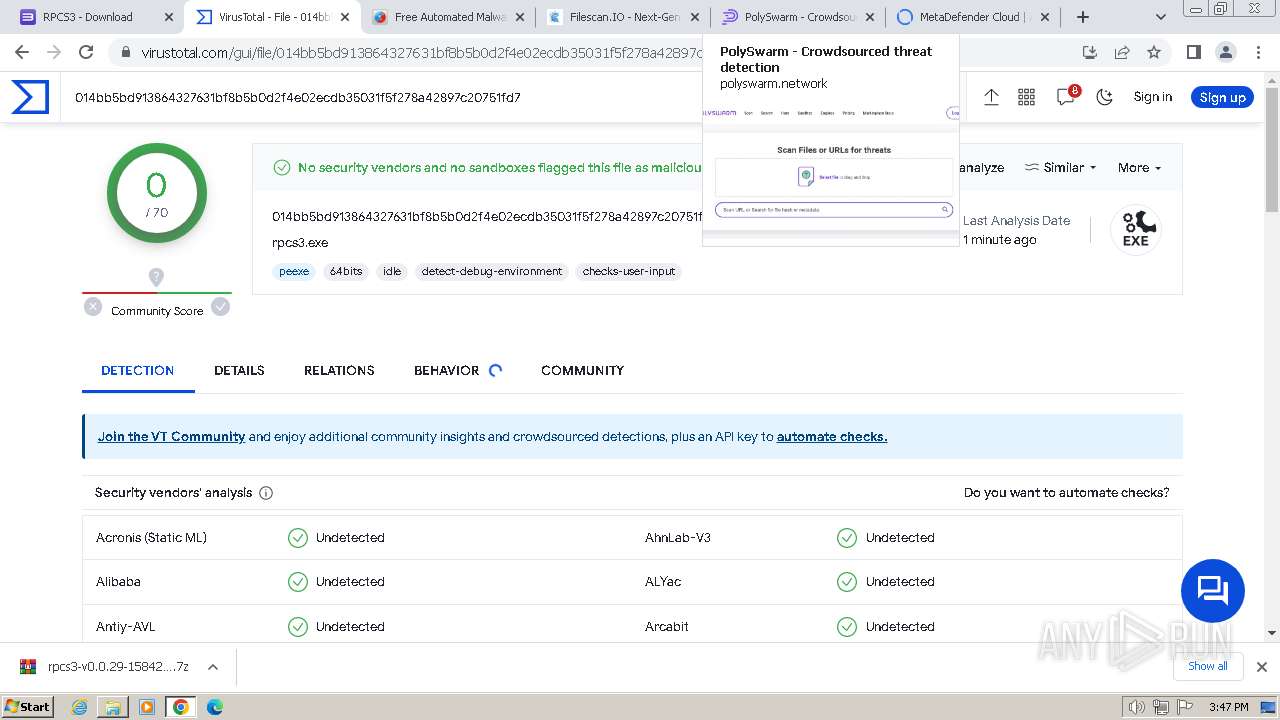This screenshot has height=720, width=1280.
Task: Close the VirusTotal tab
Action: [x=345, y=17]
